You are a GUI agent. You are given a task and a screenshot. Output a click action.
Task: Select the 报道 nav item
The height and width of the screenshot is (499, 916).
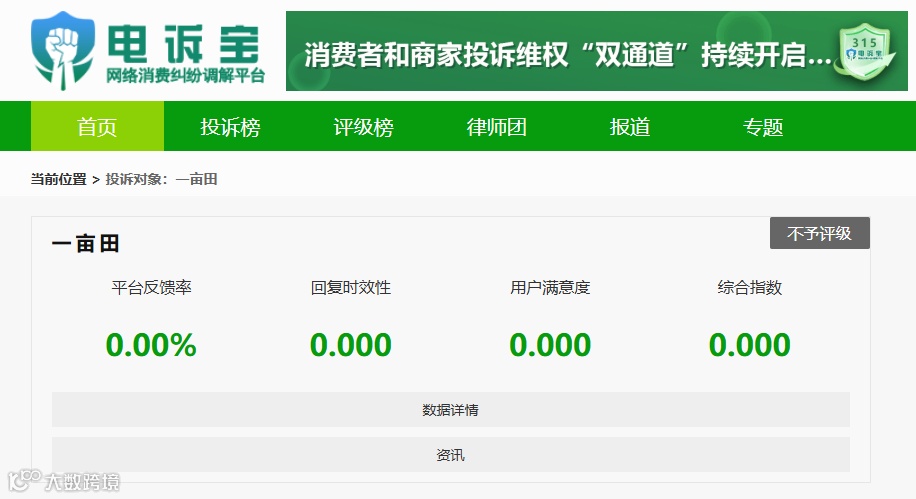[630, 126]
